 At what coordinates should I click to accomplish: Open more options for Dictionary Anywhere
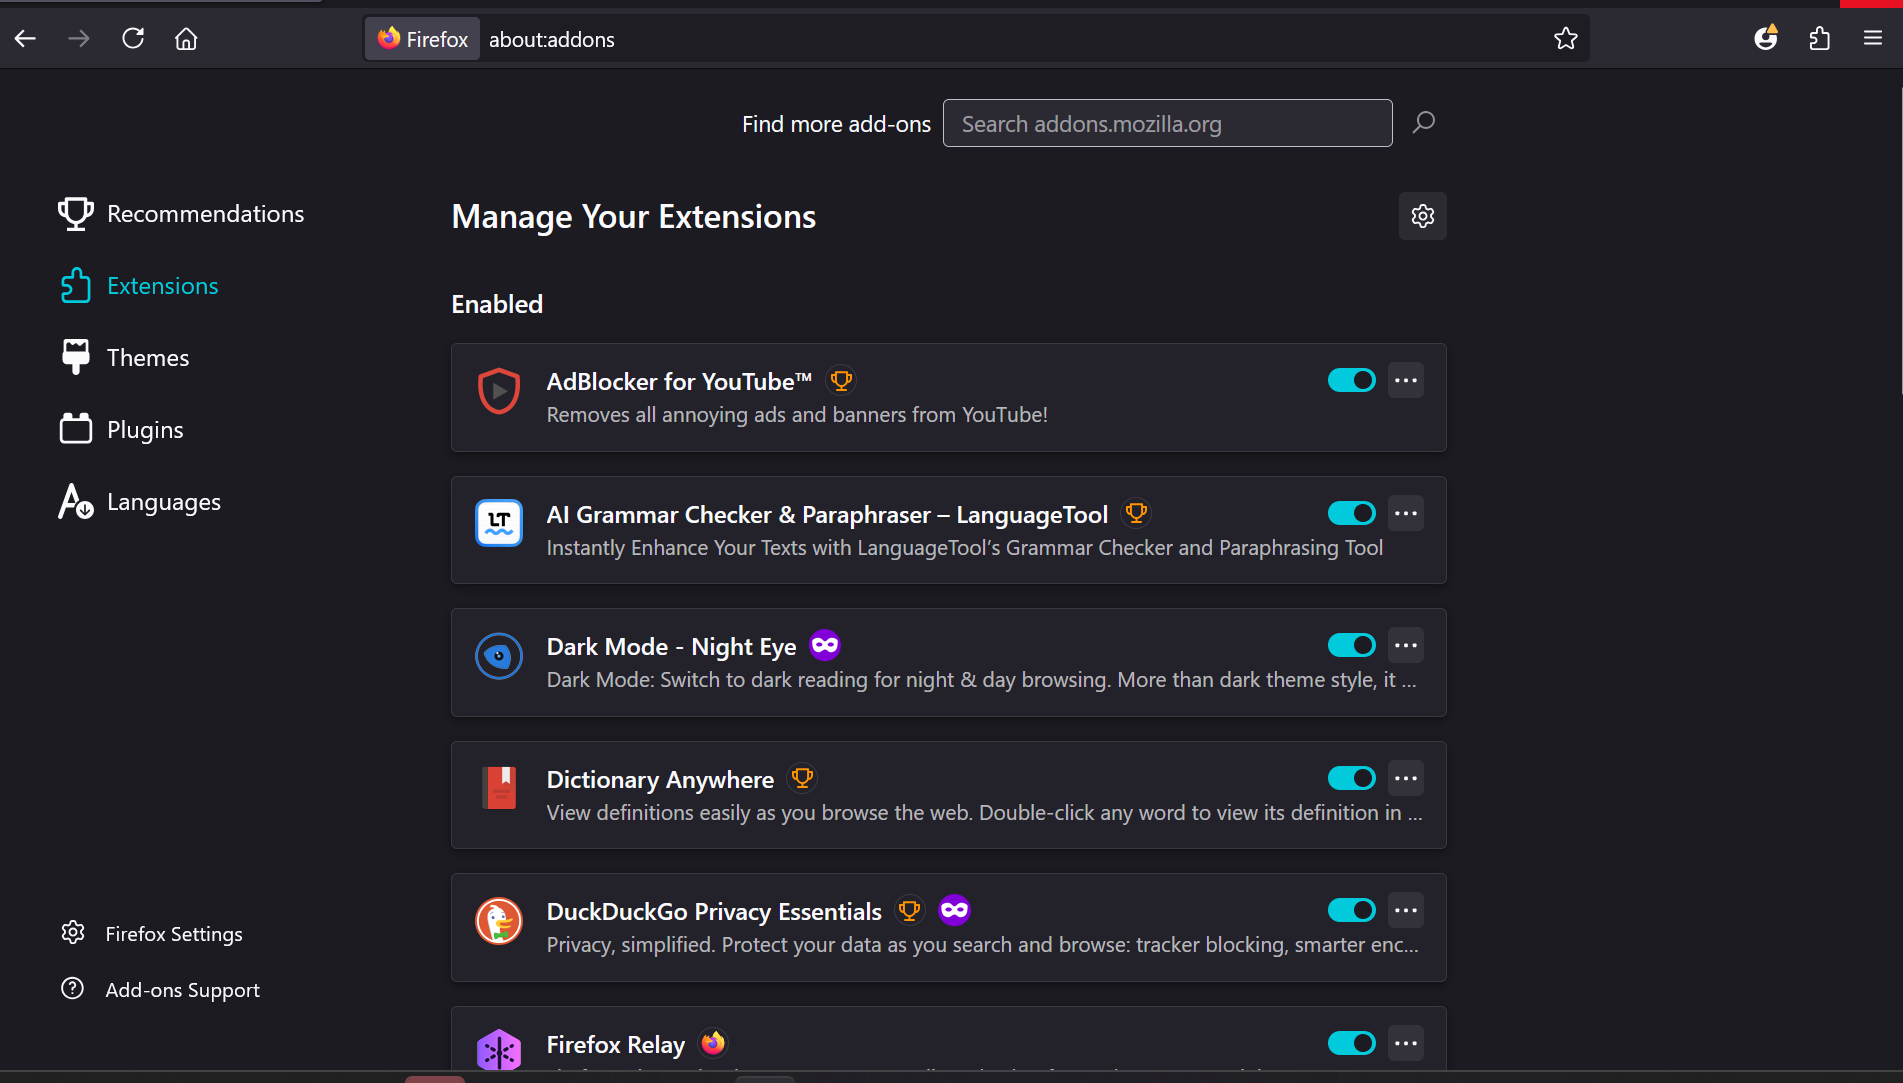click(x=1406, y=778)
